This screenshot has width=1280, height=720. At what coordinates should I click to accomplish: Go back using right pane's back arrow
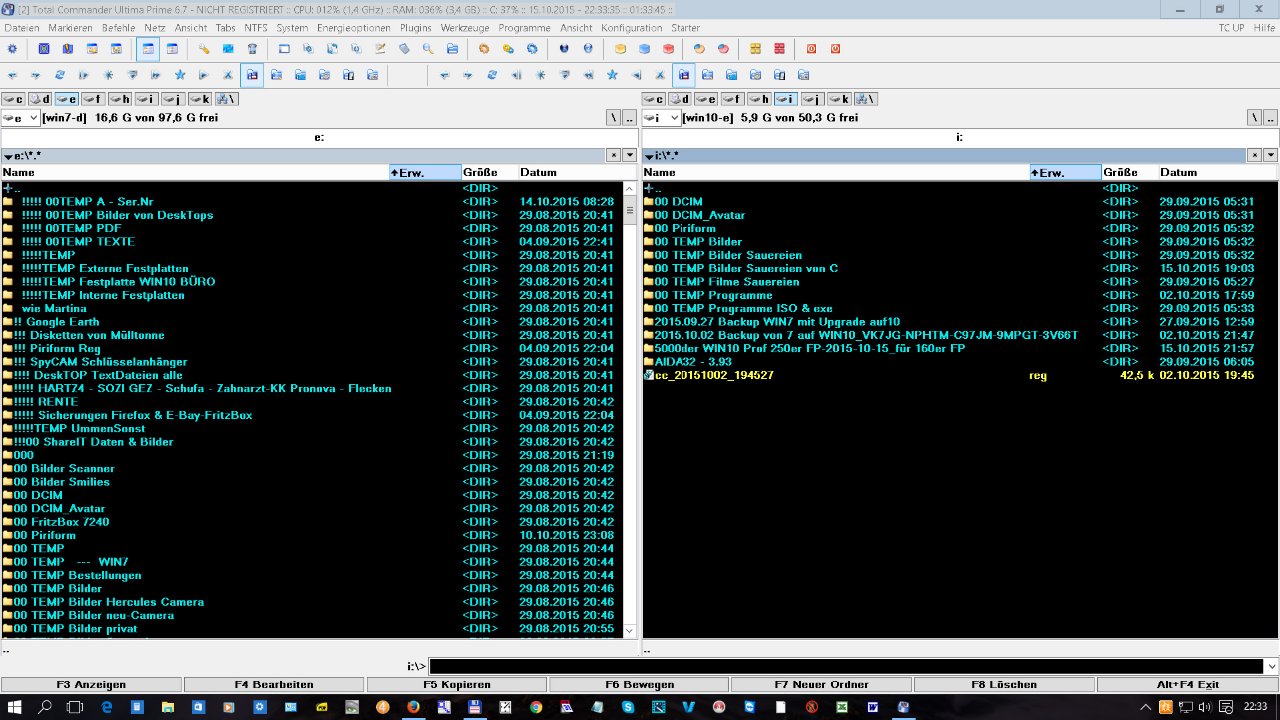tap(444, 75)
